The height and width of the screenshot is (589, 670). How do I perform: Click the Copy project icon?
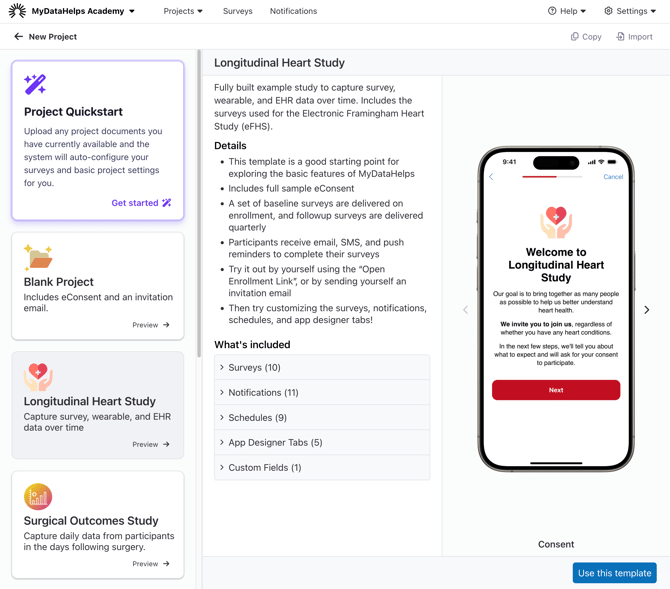point(575,37)
